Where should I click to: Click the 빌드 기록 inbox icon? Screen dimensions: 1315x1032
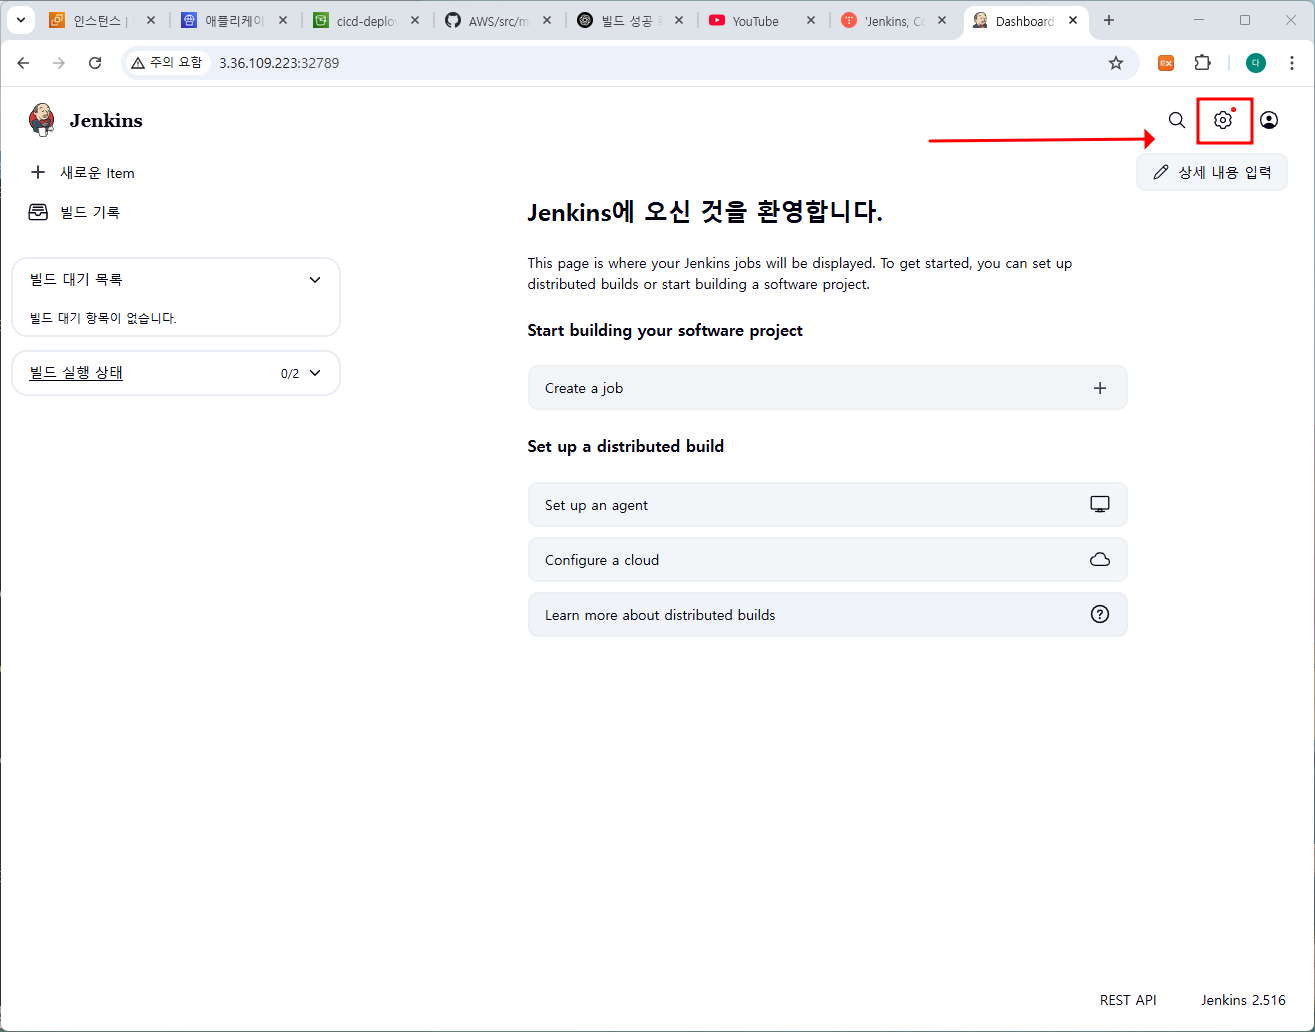tap(38, 212)
